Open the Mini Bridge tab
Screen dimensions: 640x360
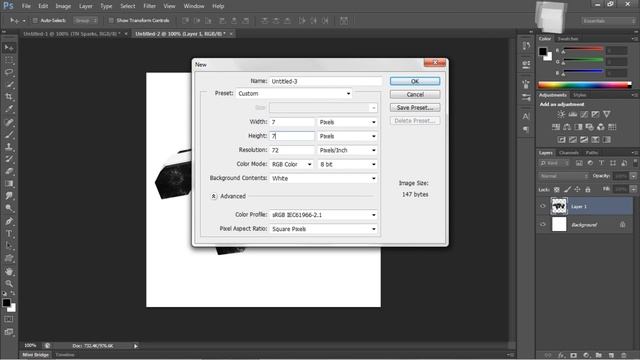36,355
